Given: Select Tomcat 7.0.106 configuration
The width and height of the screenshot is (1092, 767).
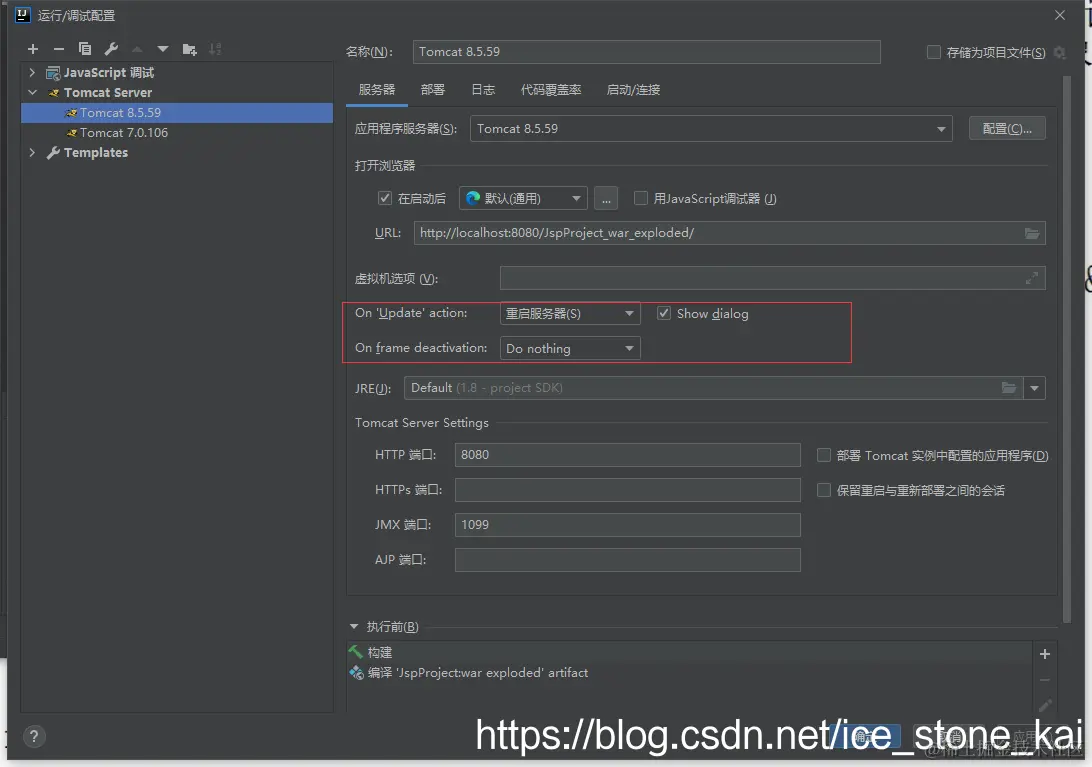Looking at the screenshot, I should point(177,132).
